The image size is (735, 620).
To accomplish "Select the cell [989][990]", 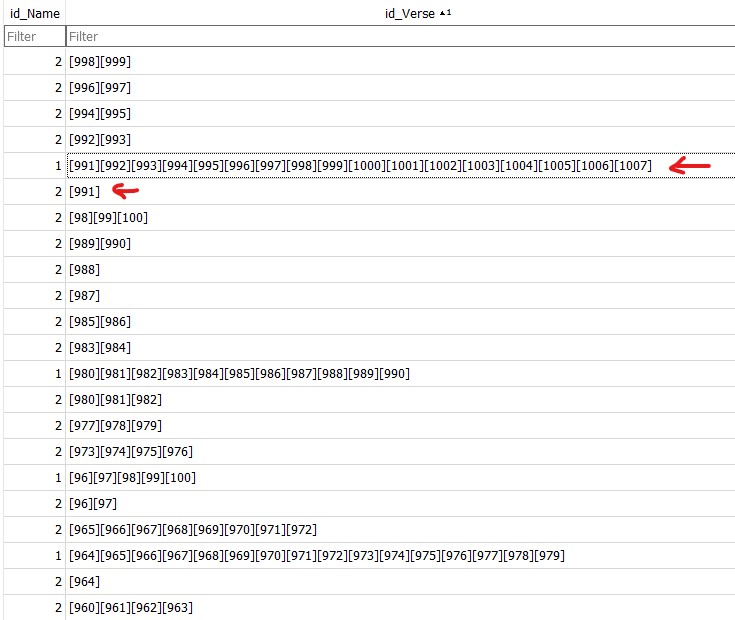I will (401, 244).
